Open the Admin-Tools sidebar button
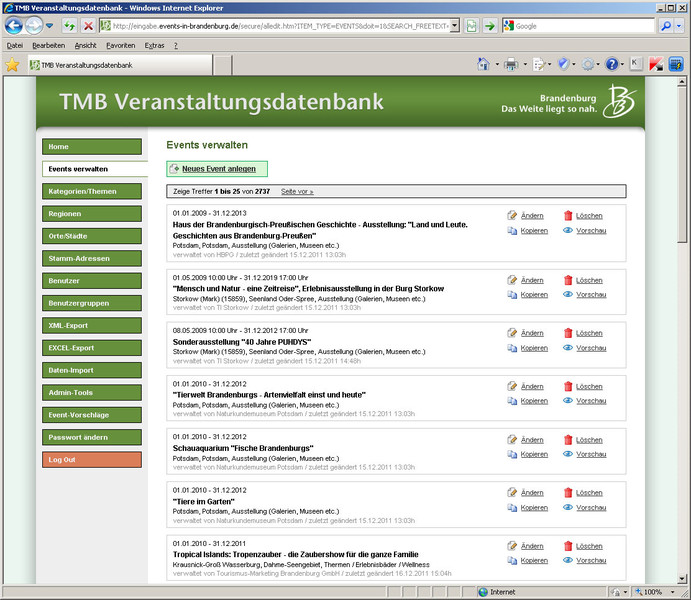This screenshot has height=600, width=691. click(92, 393)
